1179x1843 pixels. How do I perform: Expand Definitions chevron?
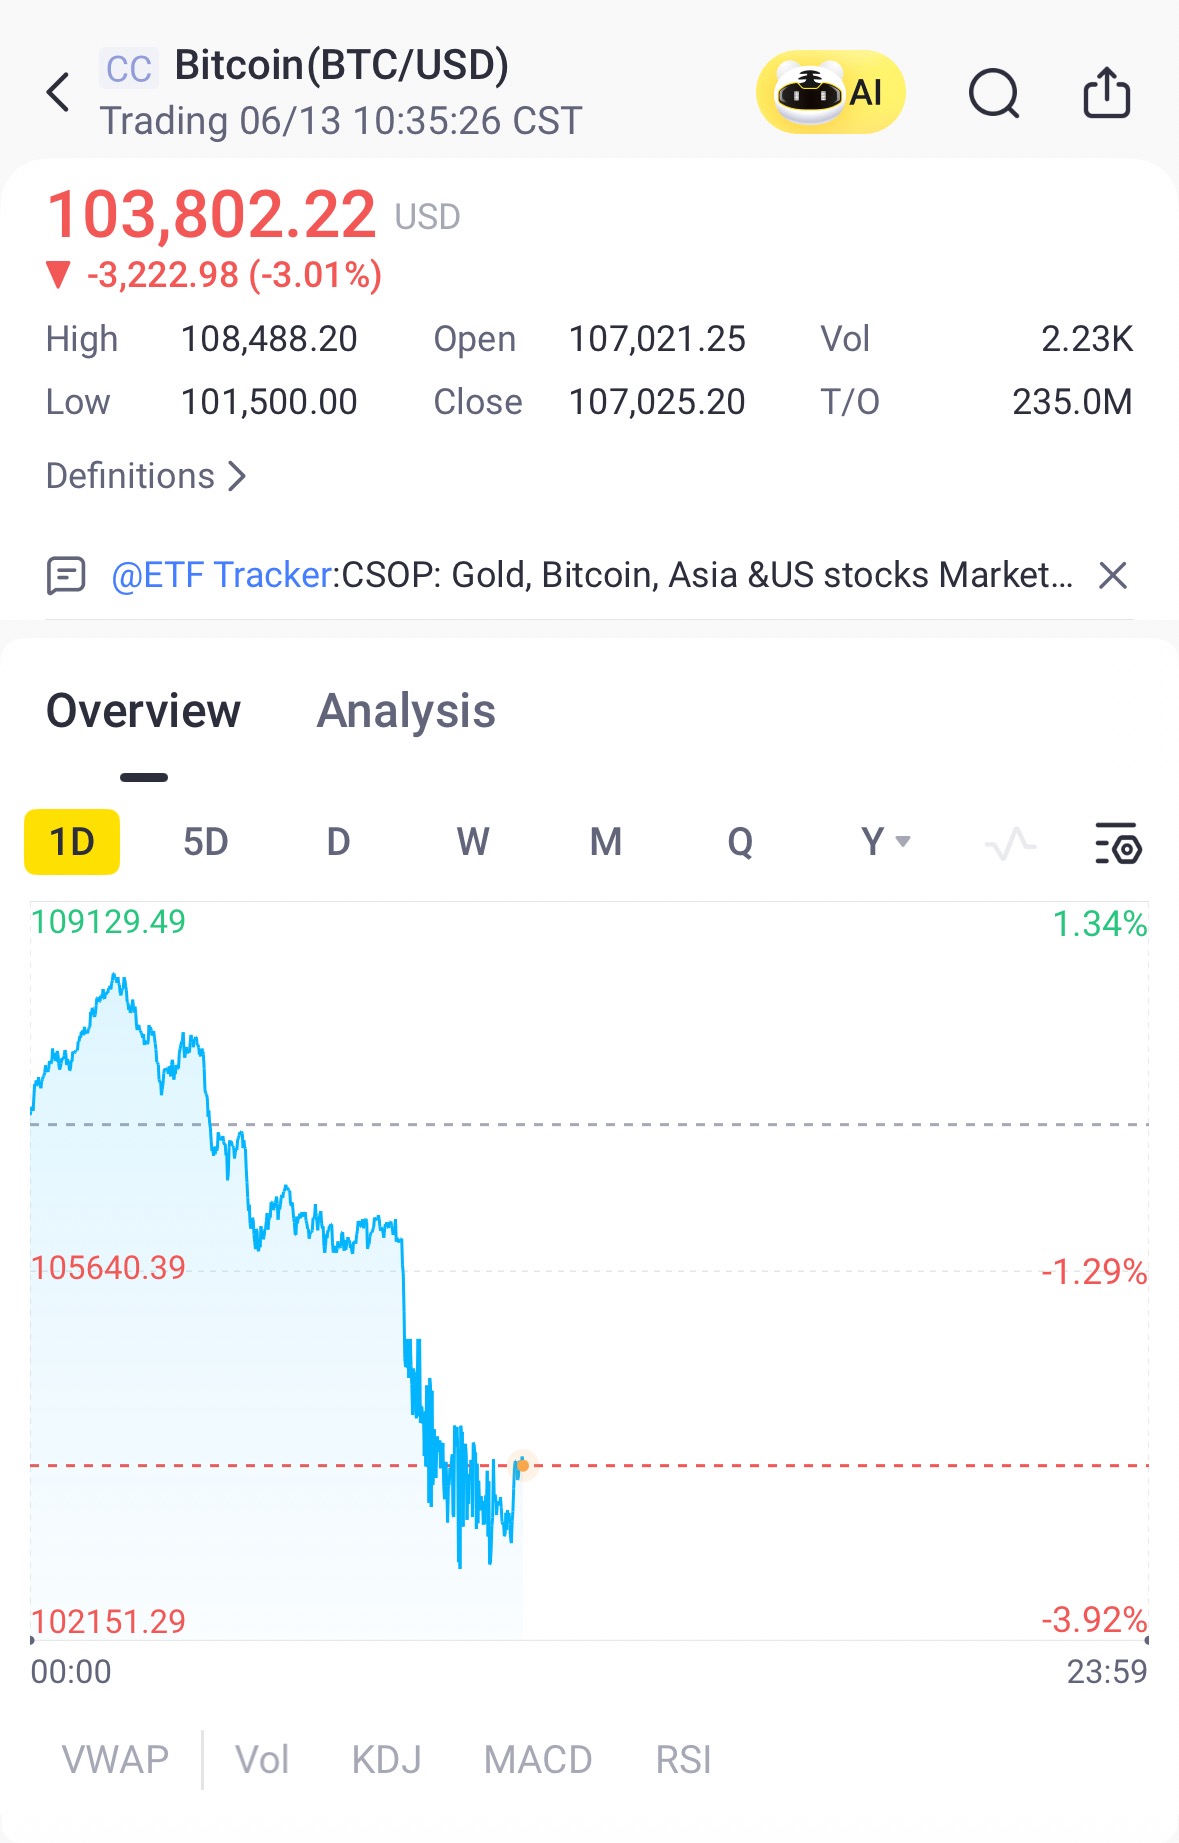tap(237, 476)
